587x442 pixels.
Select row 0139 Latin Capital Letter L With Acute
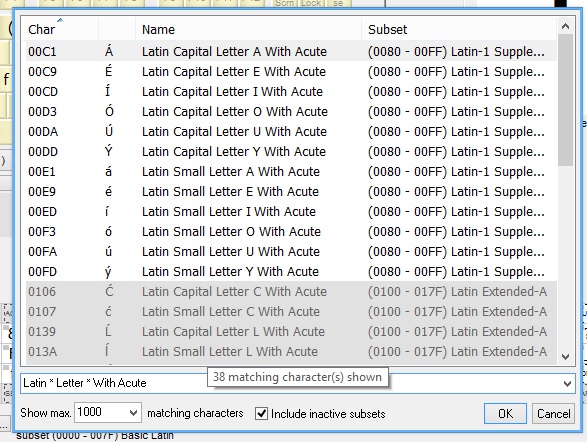tap(291, 332)
